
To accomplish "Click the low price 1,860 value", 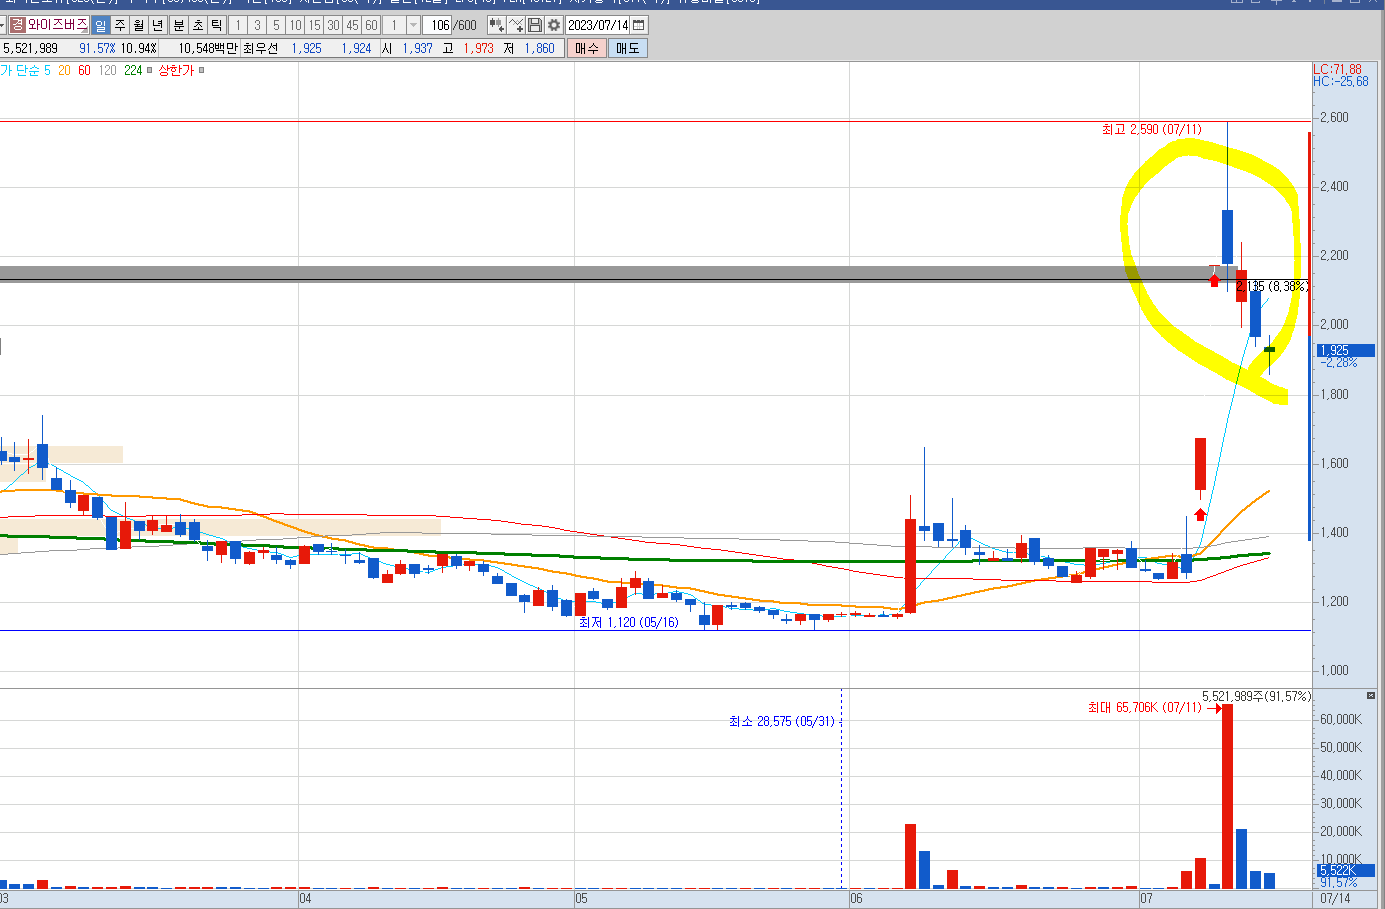I will [x=539, y=48].
